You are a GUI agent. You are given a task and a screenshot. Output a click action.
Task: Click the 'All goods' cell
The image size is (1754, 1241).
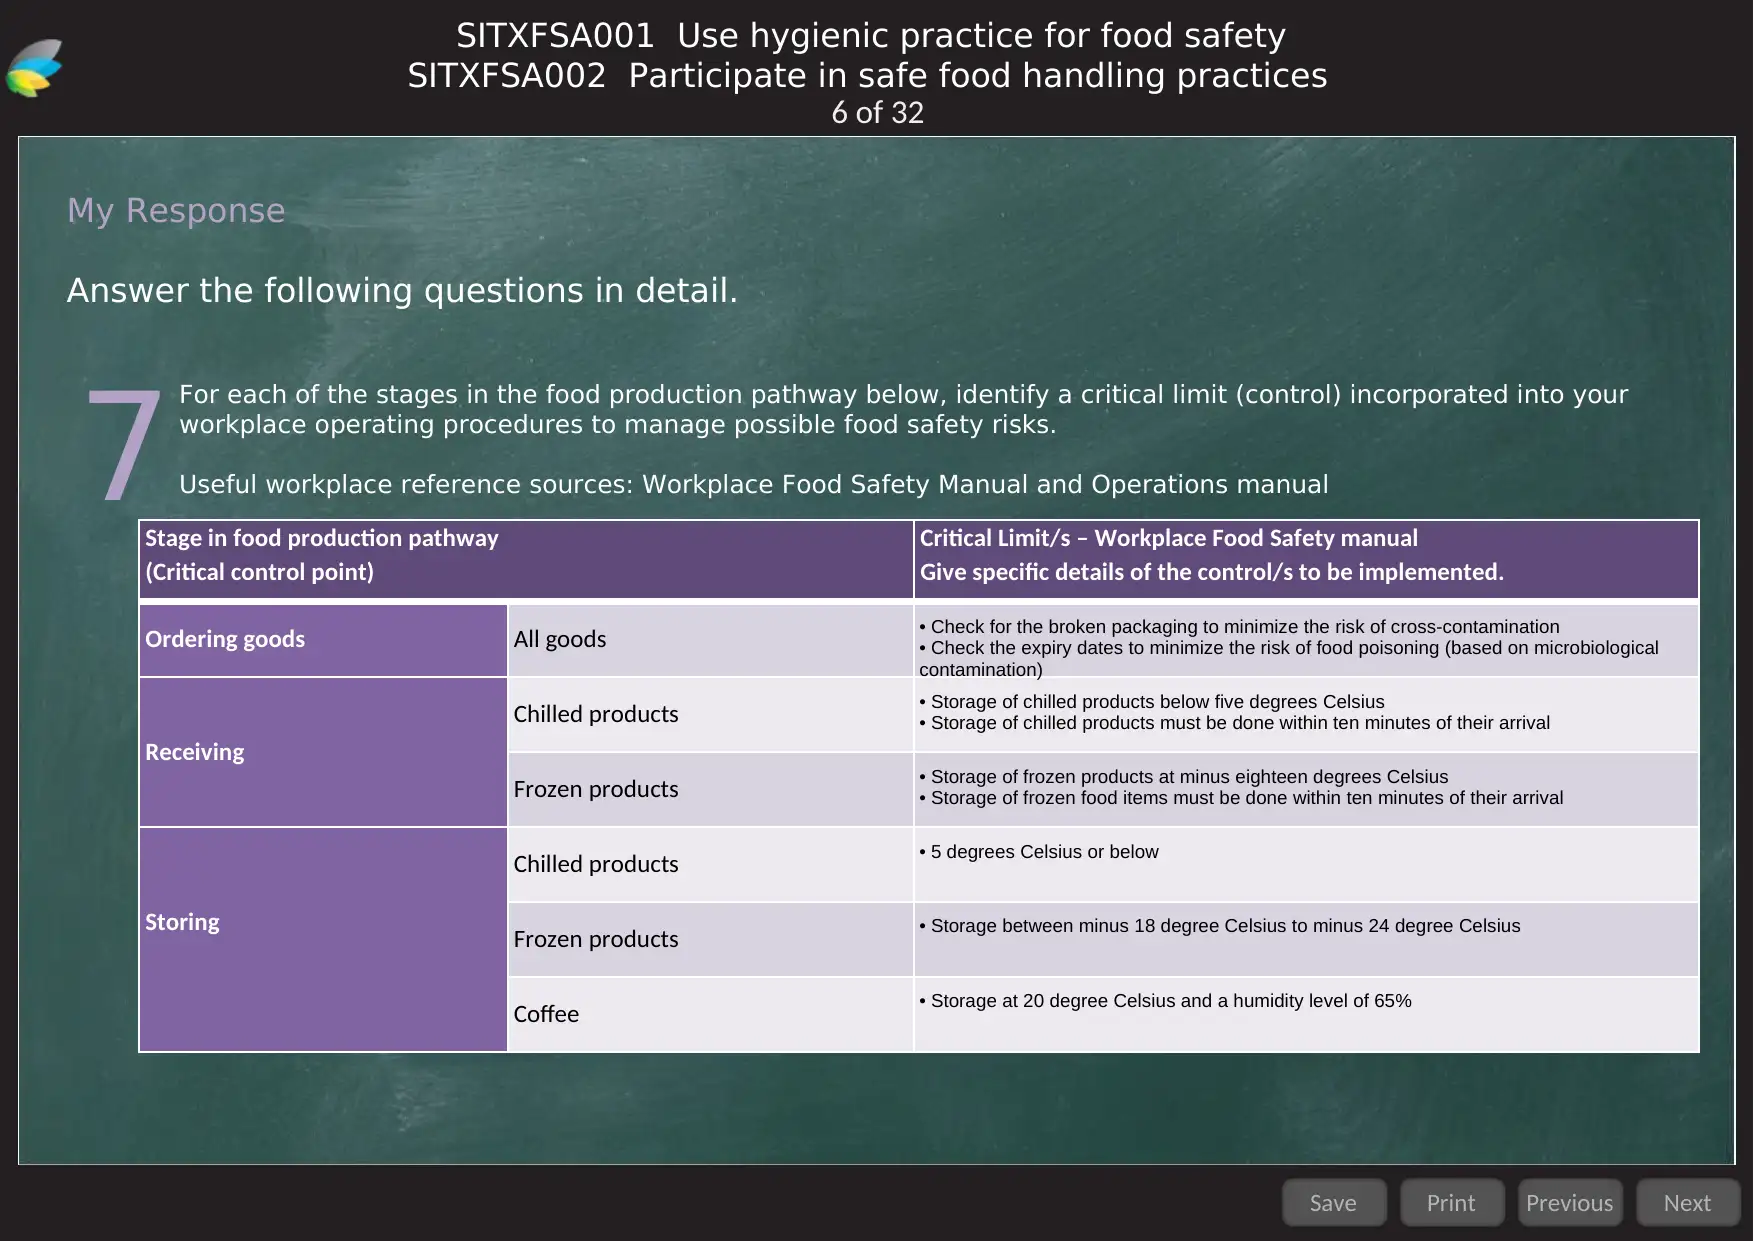(710, 640)
